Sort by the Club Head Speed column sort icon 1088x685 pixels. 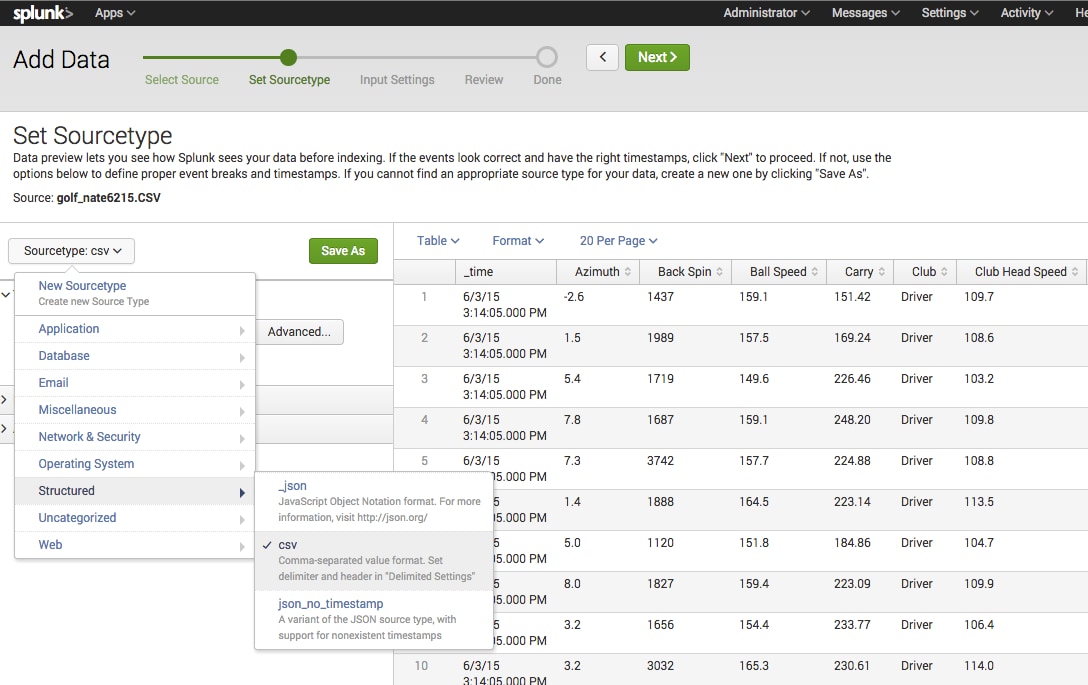tap(1075, 272)
